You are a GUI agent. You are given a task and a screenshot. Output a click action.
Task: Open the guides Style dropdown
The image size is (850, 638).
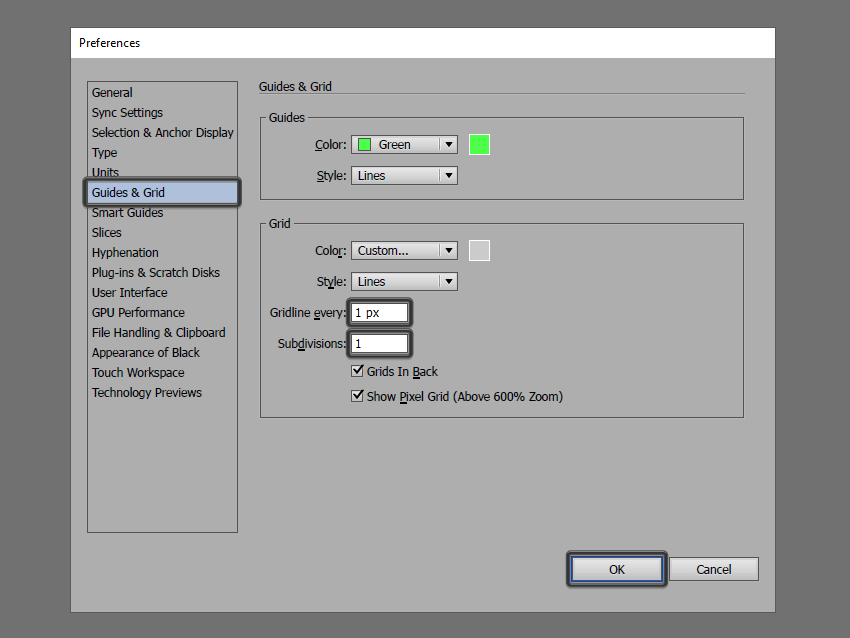click(404, 175)
